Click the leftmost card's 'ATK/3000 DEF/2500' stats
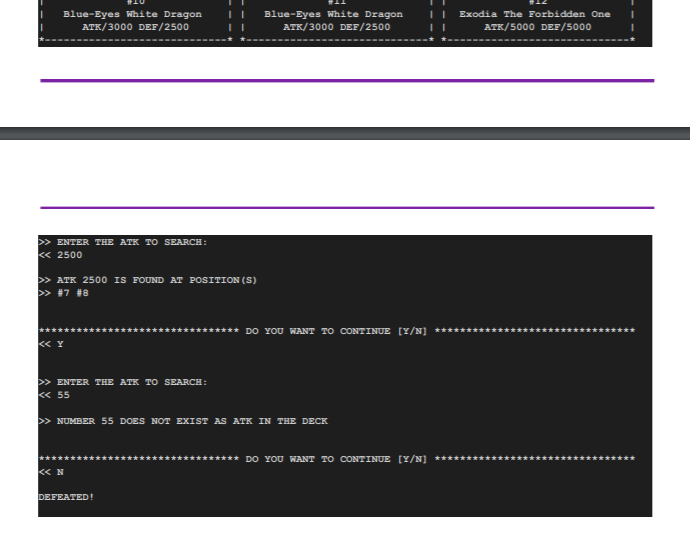This screenshot has width=690, height=550. tap(136, 27)
